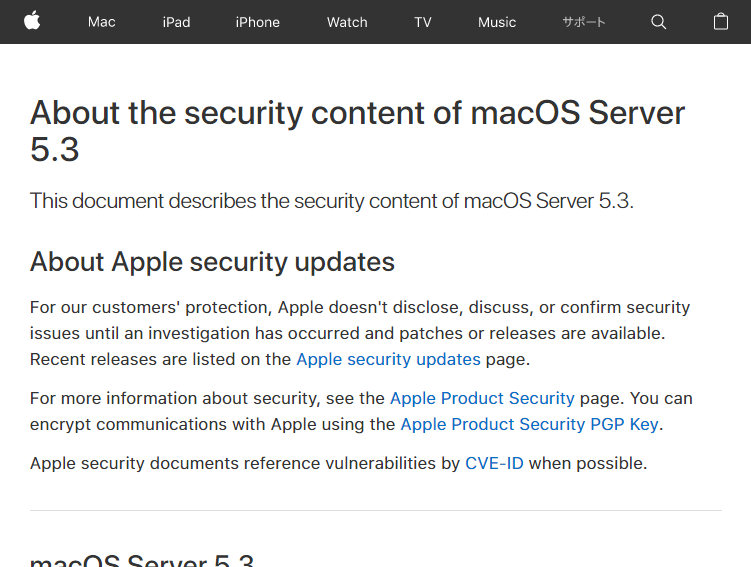Image resolution: width=751 pixels, height=567 pixels.
Task: Open Apple Product Security PGP Key link
Action: 529,424
